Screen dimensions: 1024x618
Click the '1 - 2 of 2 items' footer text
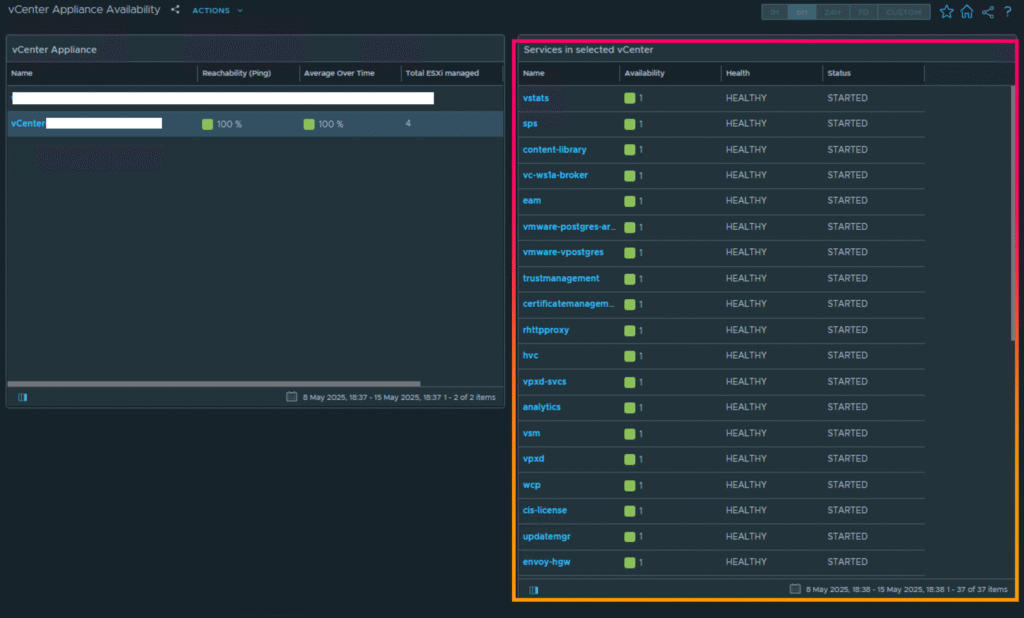(469, 397)
